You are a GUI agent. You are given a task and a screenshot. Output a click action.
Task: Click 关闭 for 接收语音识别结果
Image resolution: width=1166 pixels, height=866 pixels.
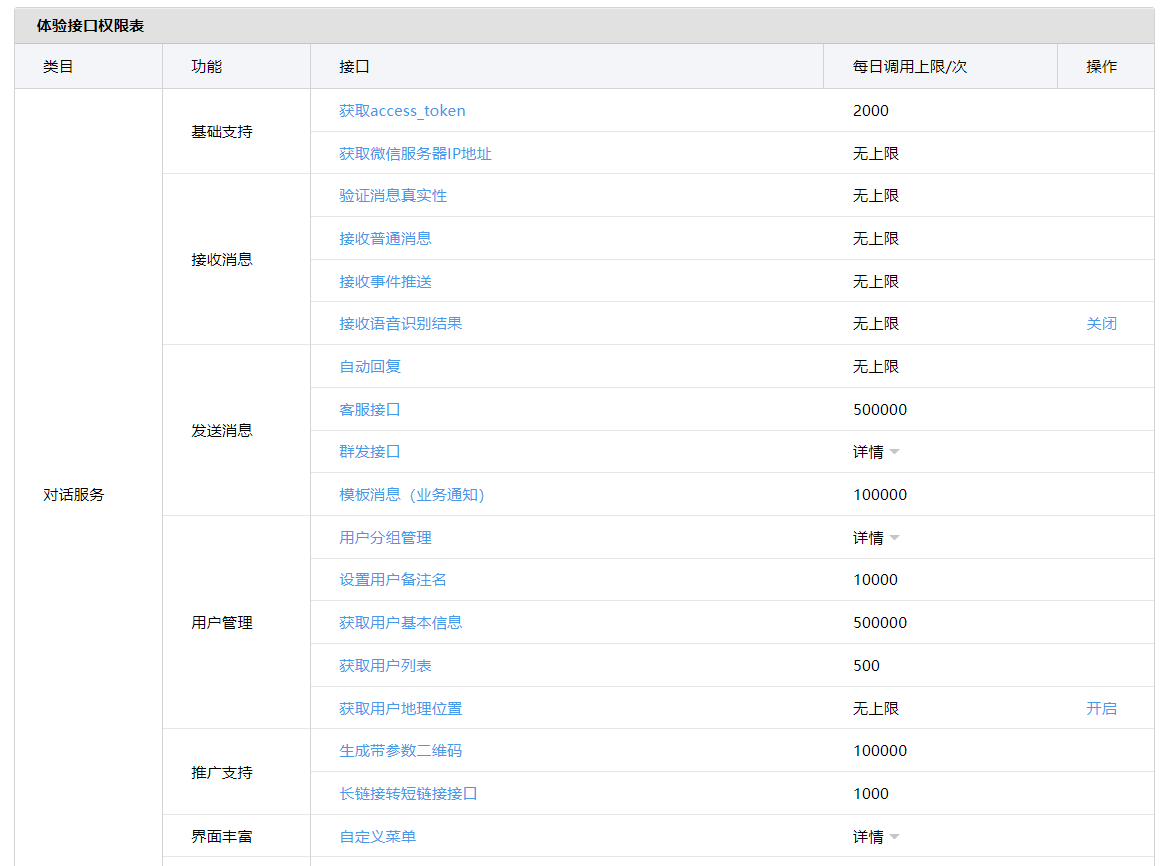[x=1101, y=323]
